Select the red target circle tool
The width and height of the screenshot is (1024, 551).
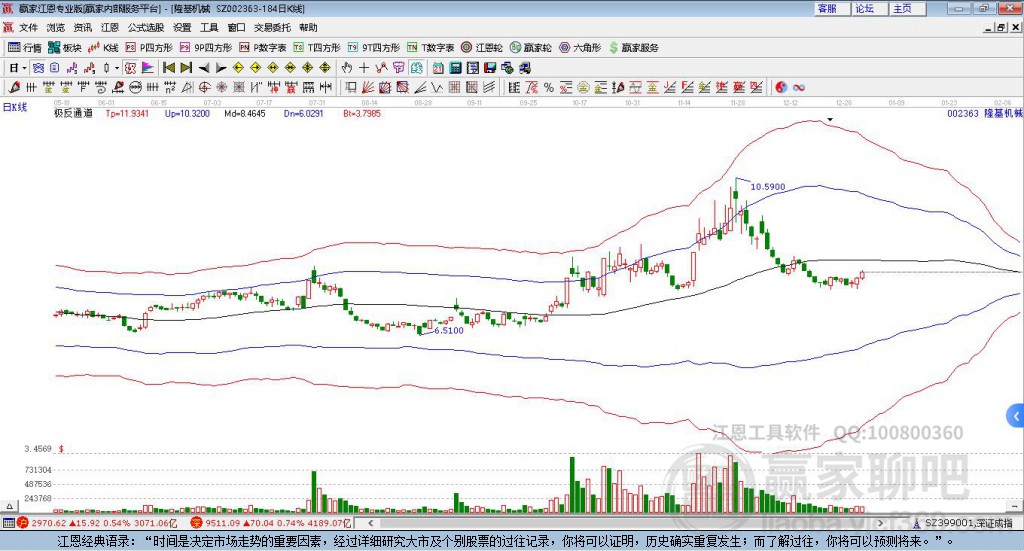(x=204, y=87)
